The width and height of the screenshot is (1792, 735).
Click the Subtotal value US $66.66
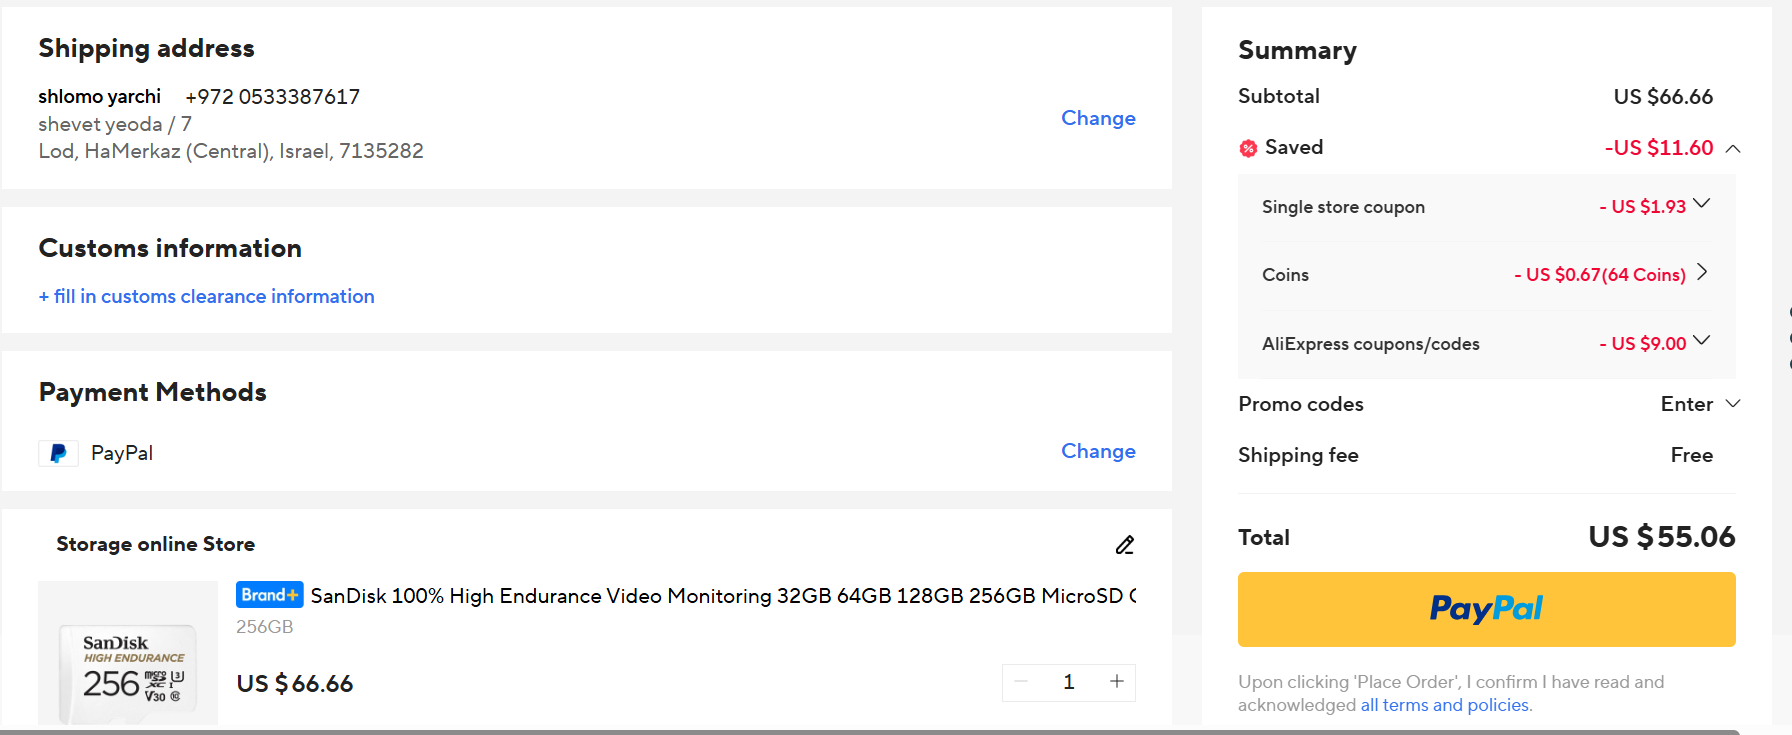tap(1663, 97)
